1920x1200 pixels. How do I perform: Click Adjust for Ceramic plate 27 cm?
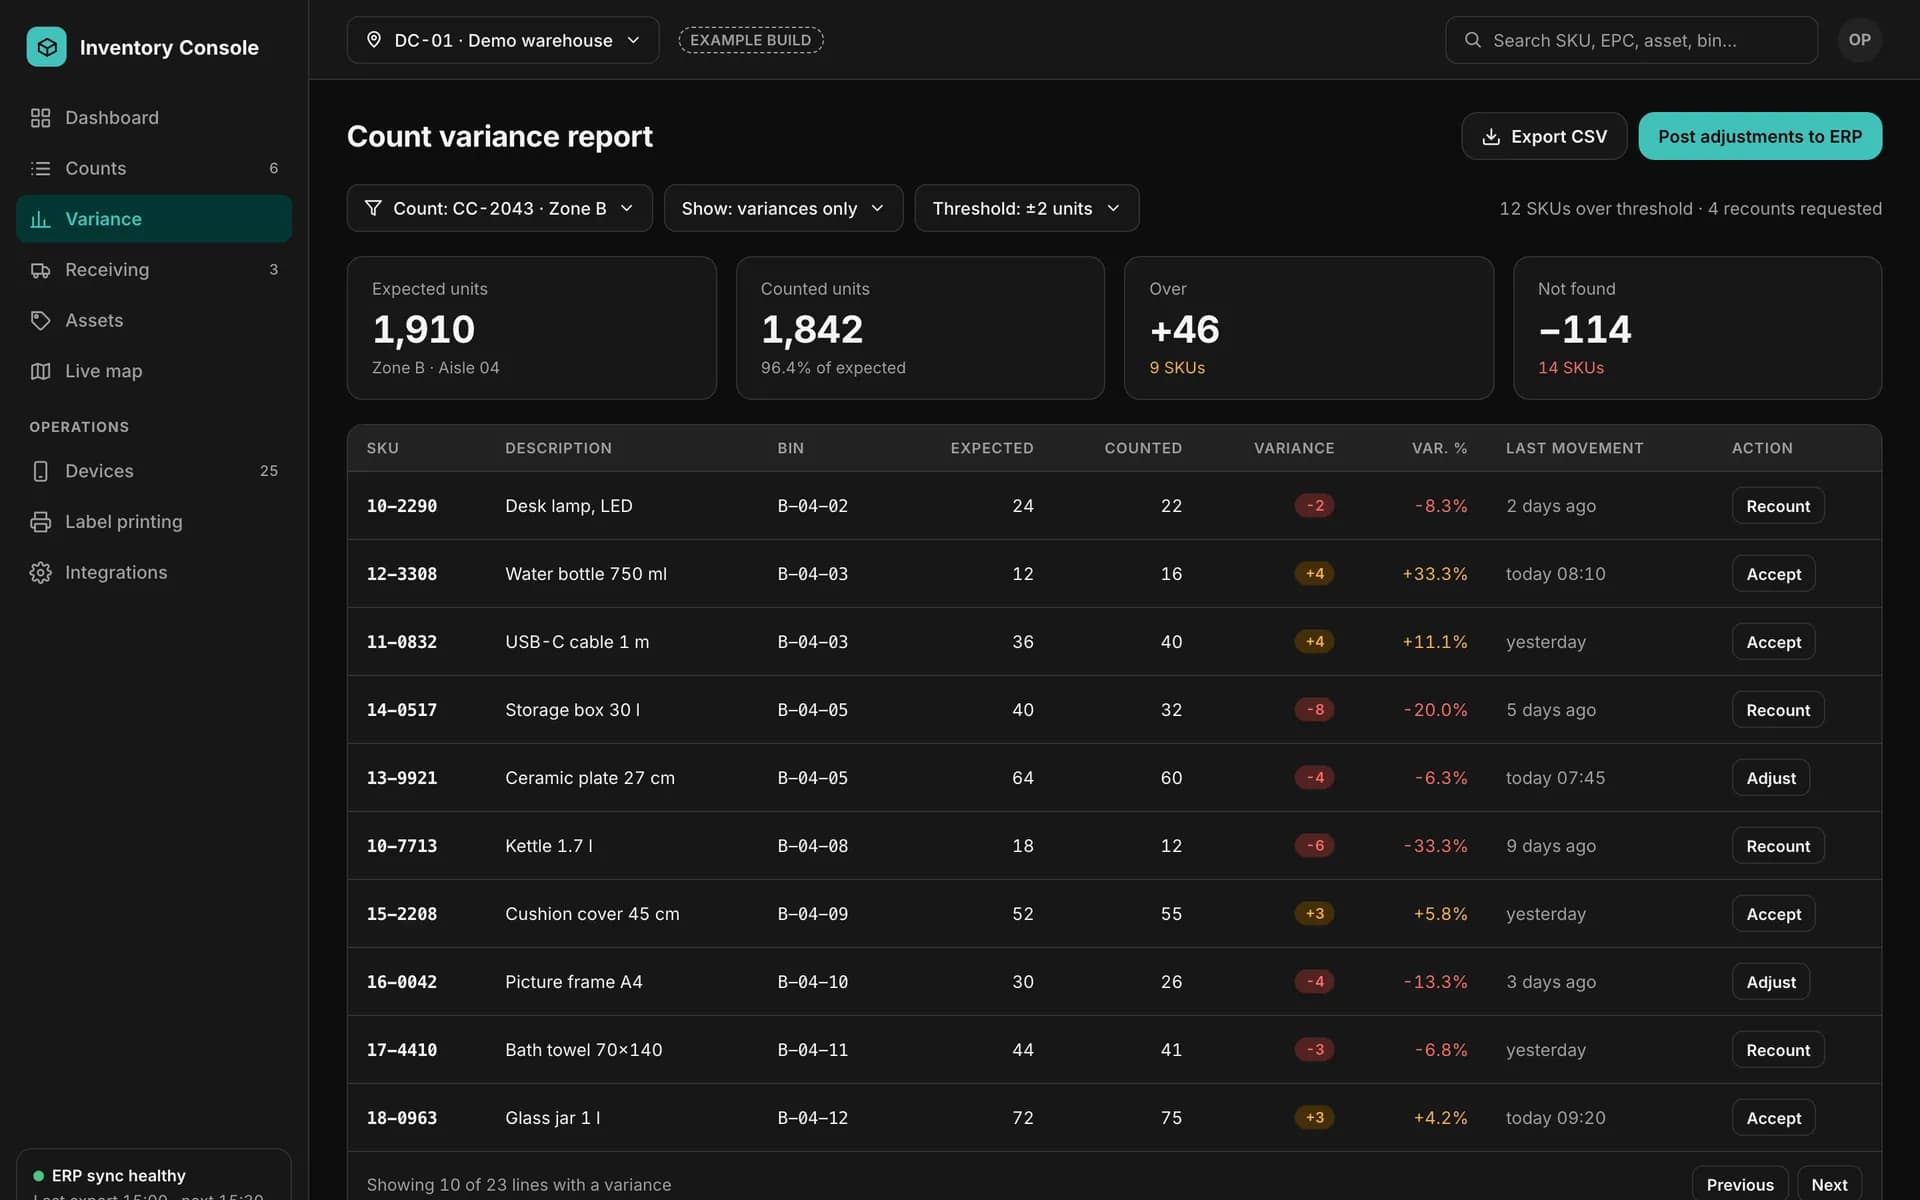tap(1770, 778)
